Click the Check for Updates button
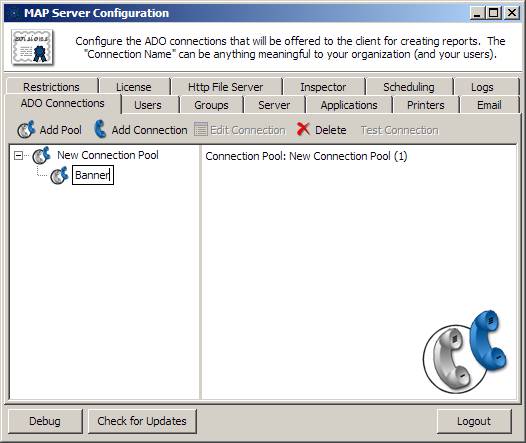This screenshot has height=443, width=526. click(142, 421)
